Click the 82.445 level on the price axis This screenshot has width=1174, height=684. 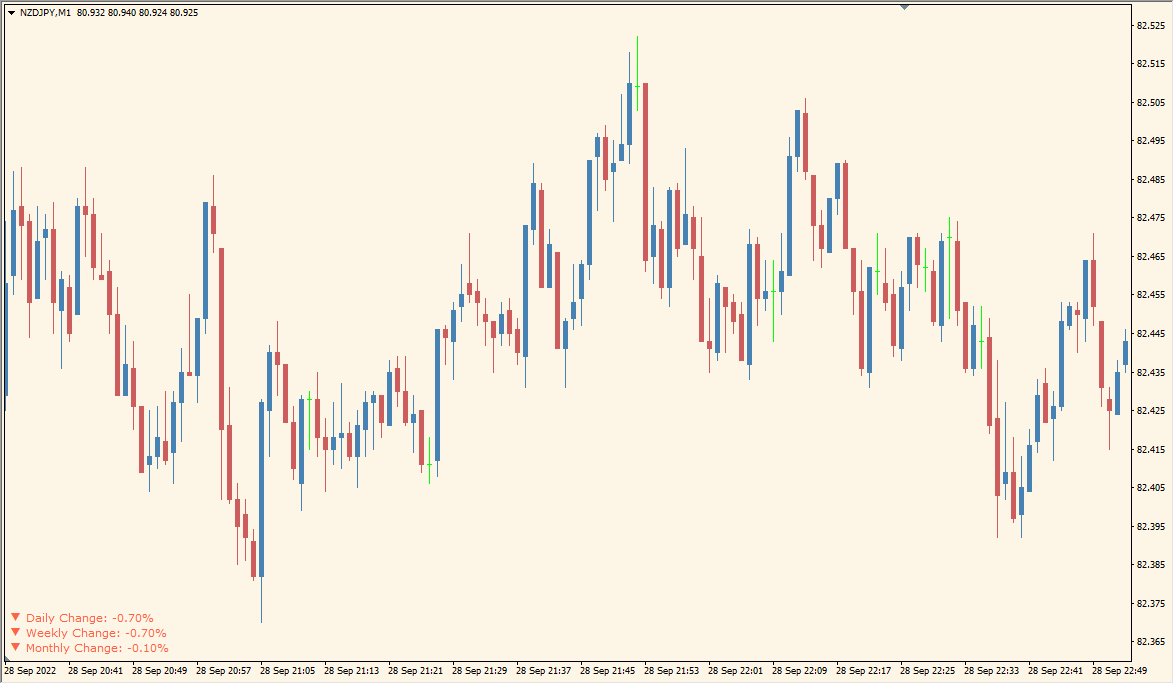pyautogui.click(x=1150, y=333)
